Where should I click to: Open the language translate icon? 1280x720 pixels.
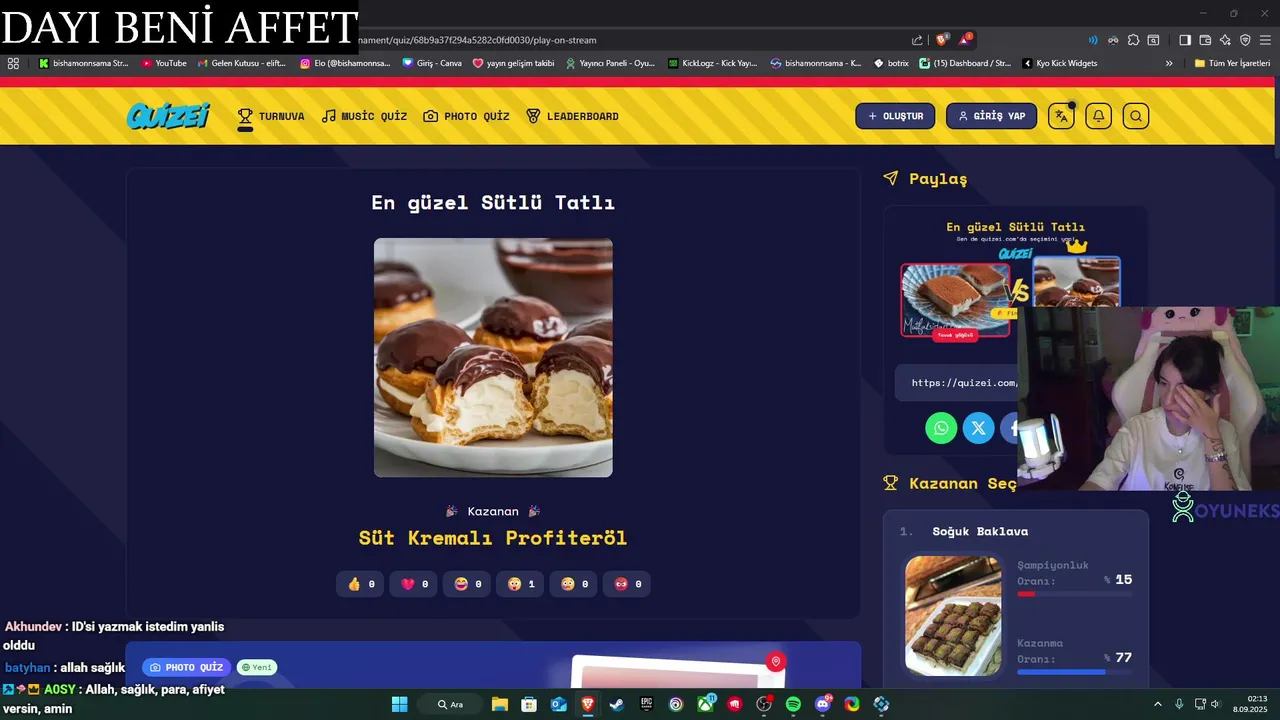click(x=1061, y=116)
